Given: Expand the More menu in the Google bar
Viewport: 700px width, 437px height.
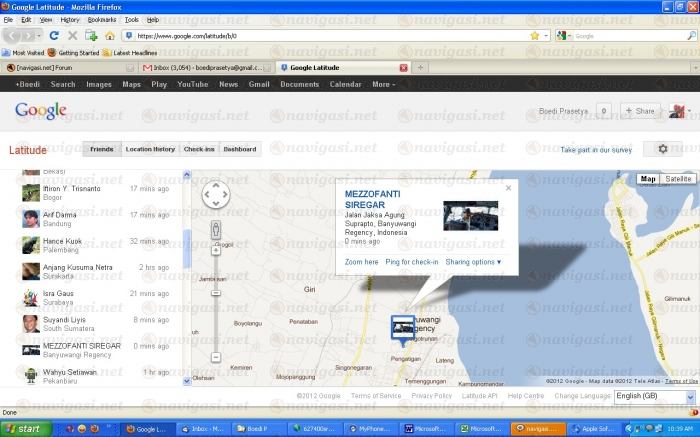Looking at the screenshot, I should (x=382, y=85).
